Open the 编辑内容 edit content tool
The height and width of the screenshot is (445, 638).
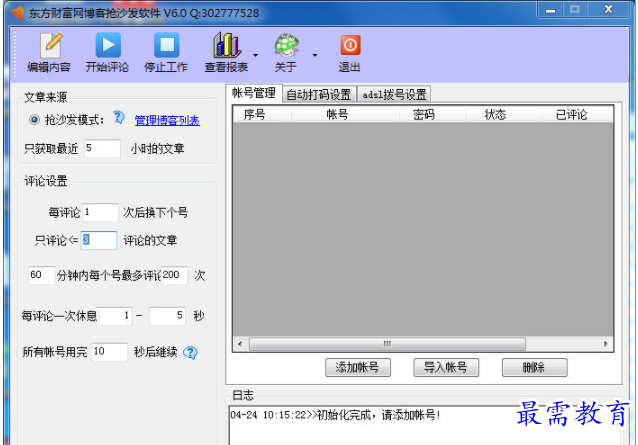pyautogui.click(x=49, y=52)
